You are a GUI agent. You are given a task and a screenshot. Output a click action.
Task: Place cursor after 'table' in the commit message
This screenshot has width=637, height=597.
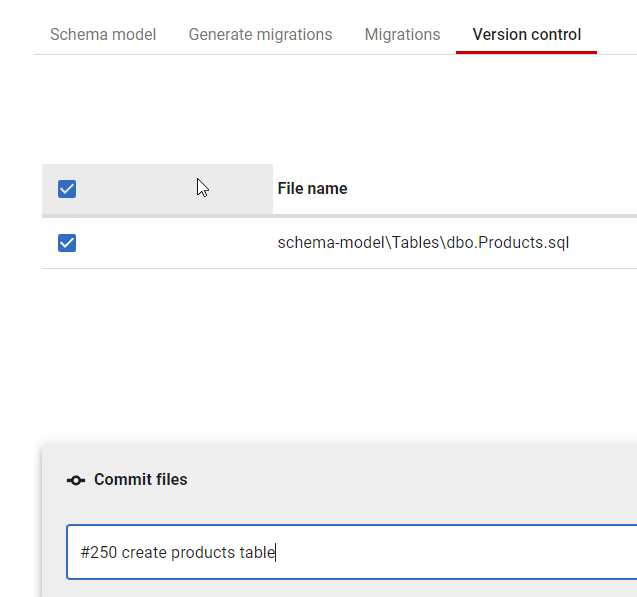coord(276,552)
